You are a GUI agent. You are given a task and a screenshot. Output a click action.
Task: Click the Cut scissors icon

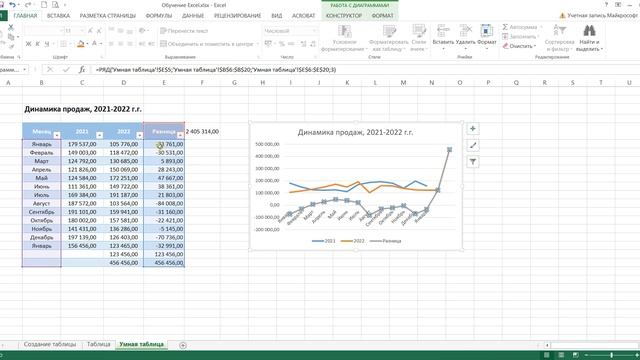coord(11,27)
